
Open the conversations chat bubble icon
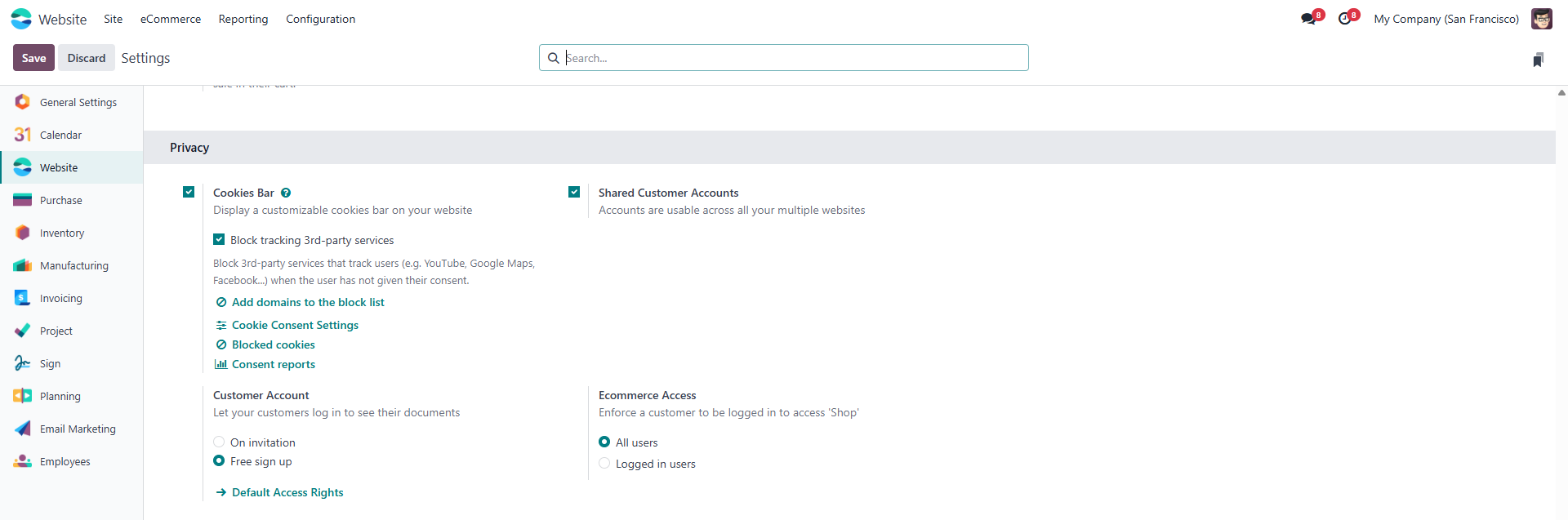1308,19
